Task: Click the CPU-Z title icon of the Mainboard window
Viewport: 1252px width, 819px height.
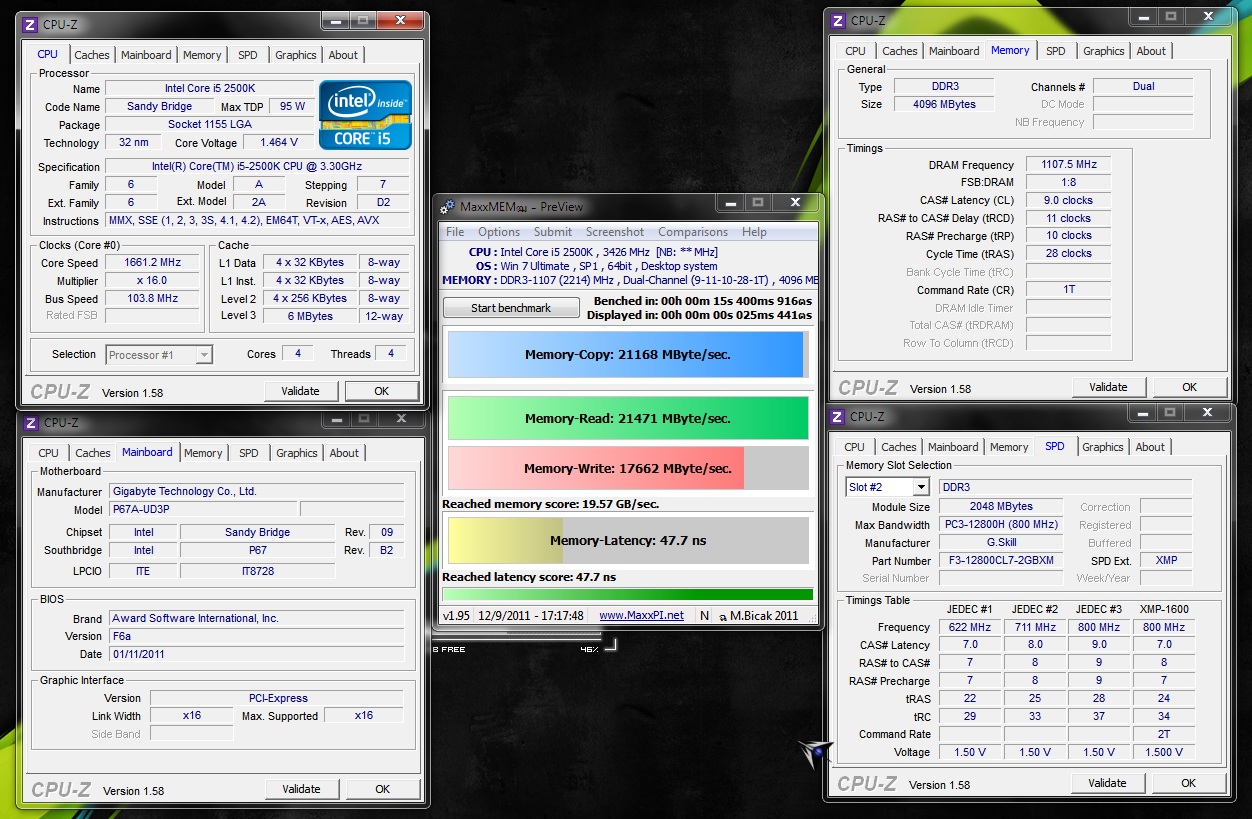Action: (x=31, y=423)
